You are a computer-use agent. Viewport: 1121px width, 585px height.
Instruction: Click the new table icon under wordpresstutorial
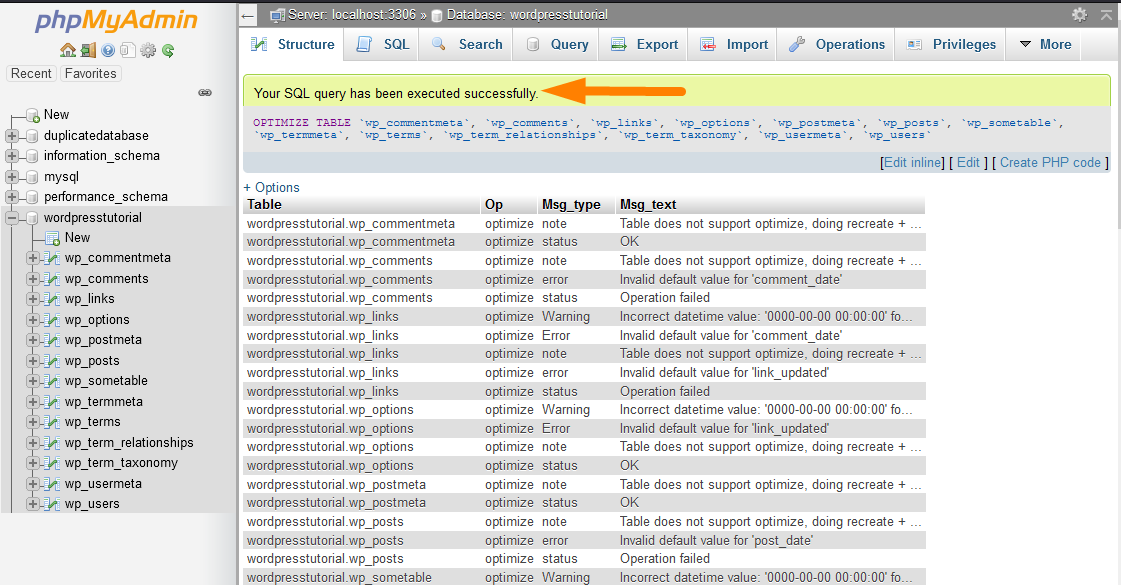pyautogui.click(x=52, y=237)
